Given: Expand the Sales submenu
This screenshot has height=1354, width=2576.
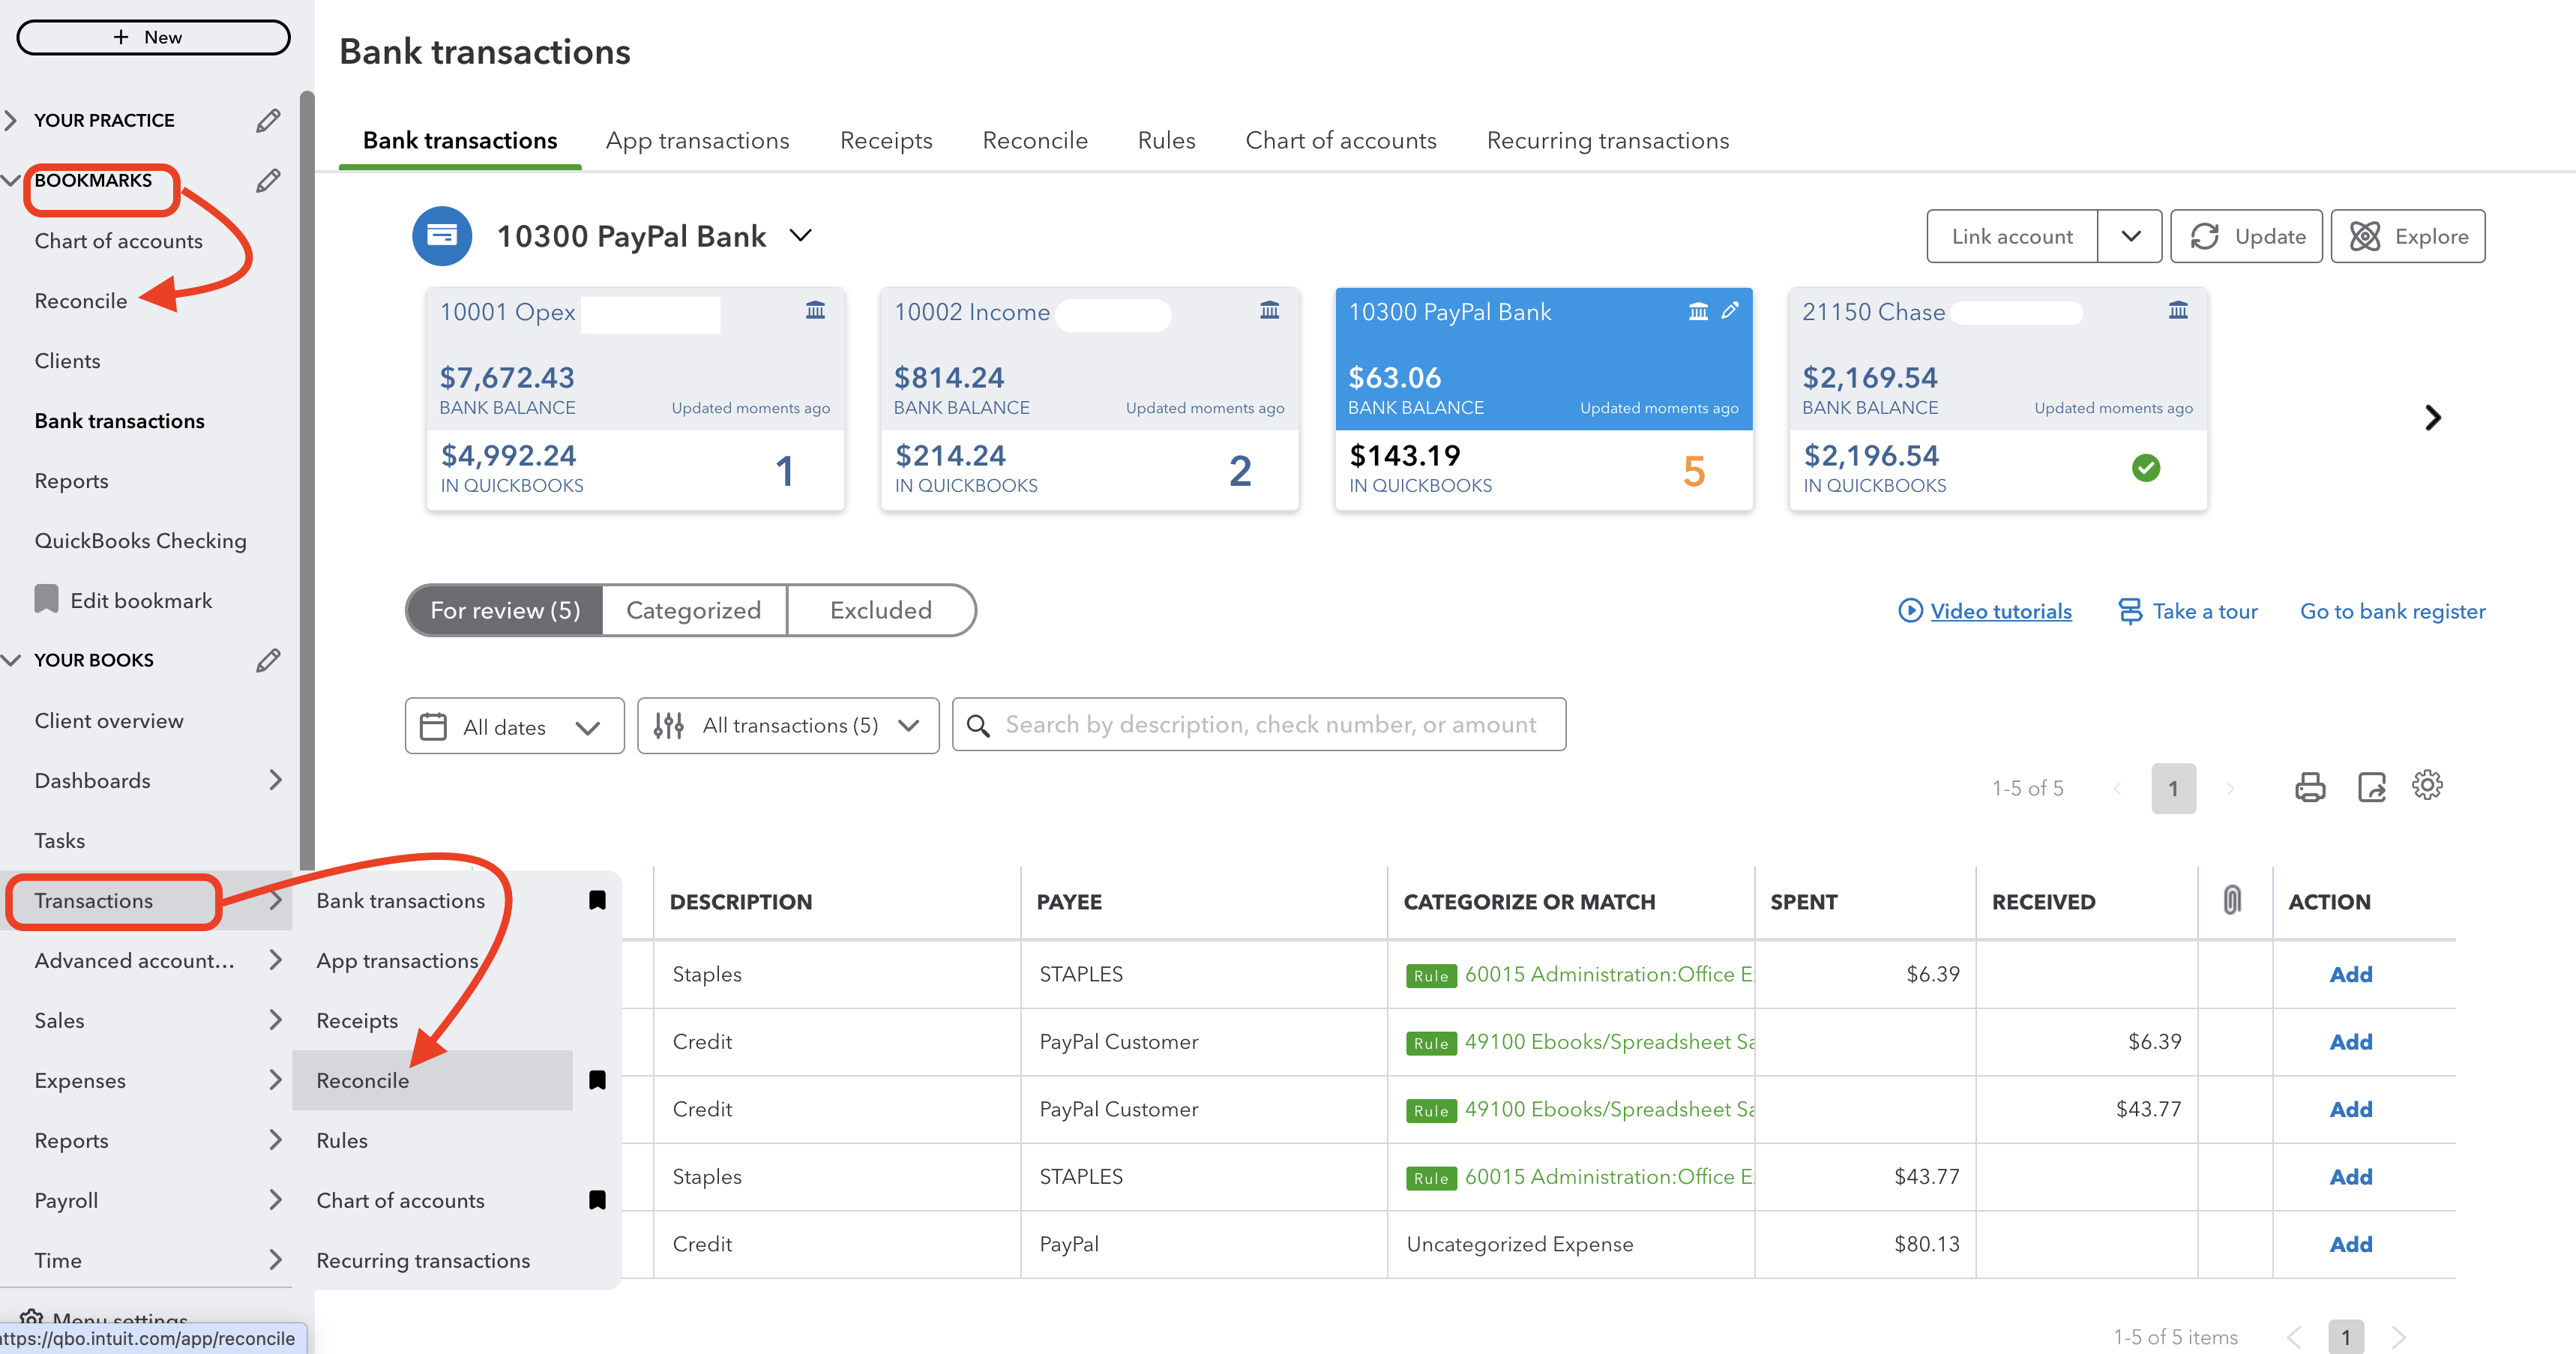Looking at the screenshot, I should [x=275, y=1020].
